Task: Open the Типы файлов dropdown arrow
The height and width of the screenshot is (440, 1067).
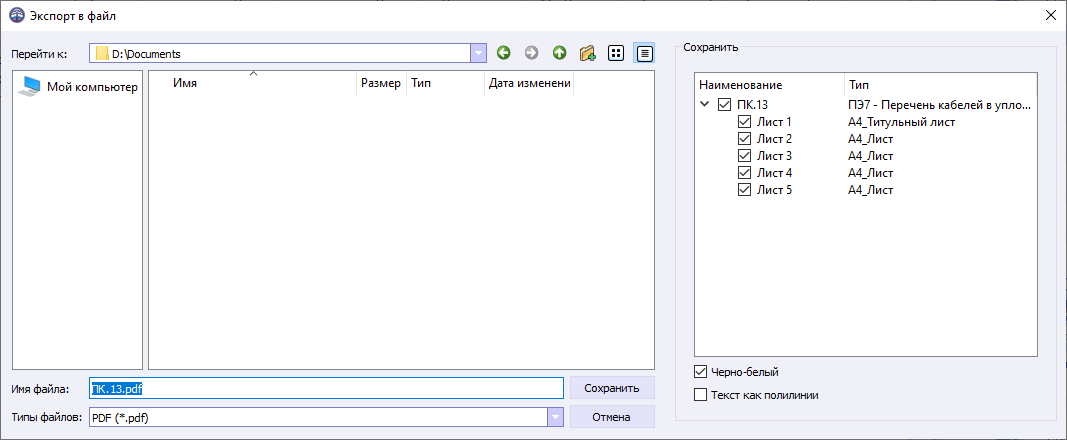Action: 556,417
